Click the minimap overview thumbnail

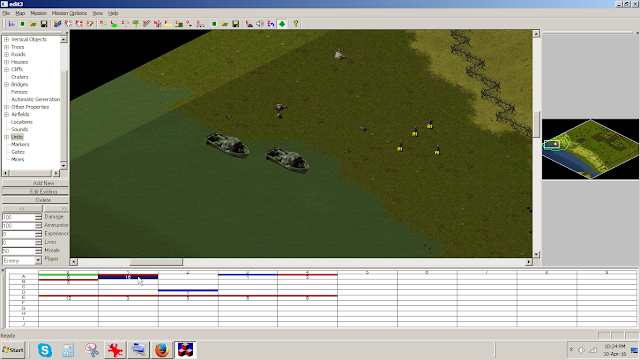point(590,149)
